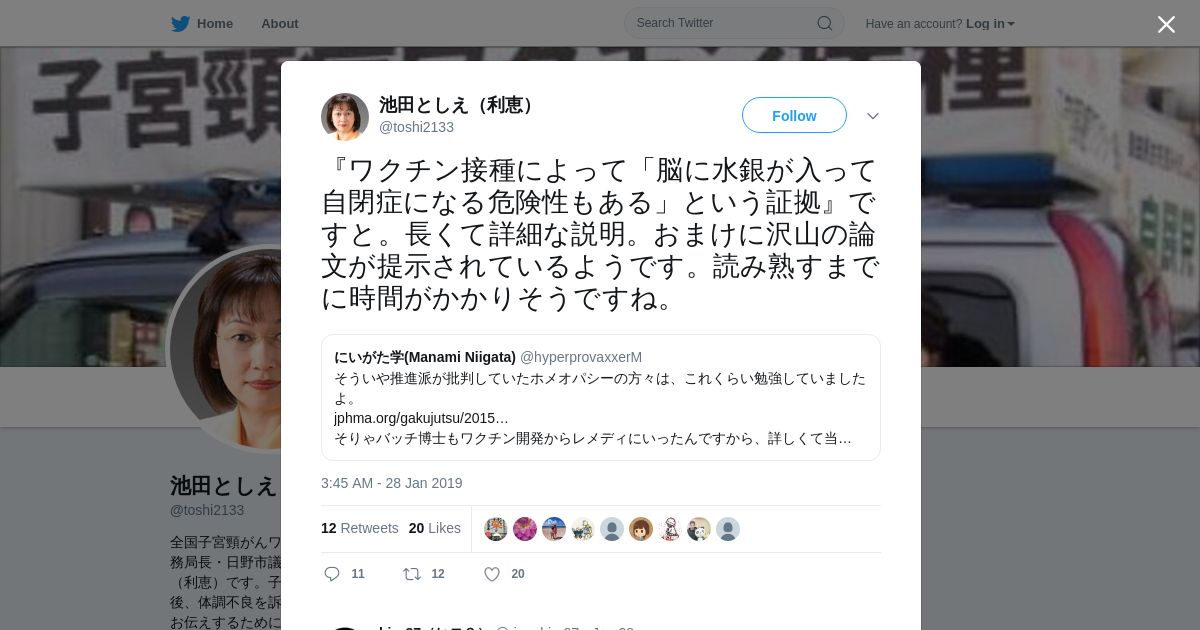Follow @toshi2133 account
The width and height of the screenshot is (1200, 630).
pos(794,115)
